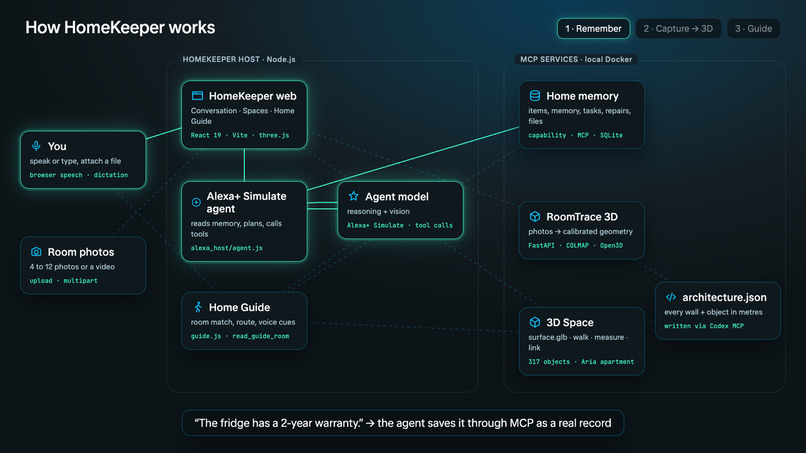Select the "Home memory" node title
The height and width of the screenshot is (453, 806).
(582, 96)
